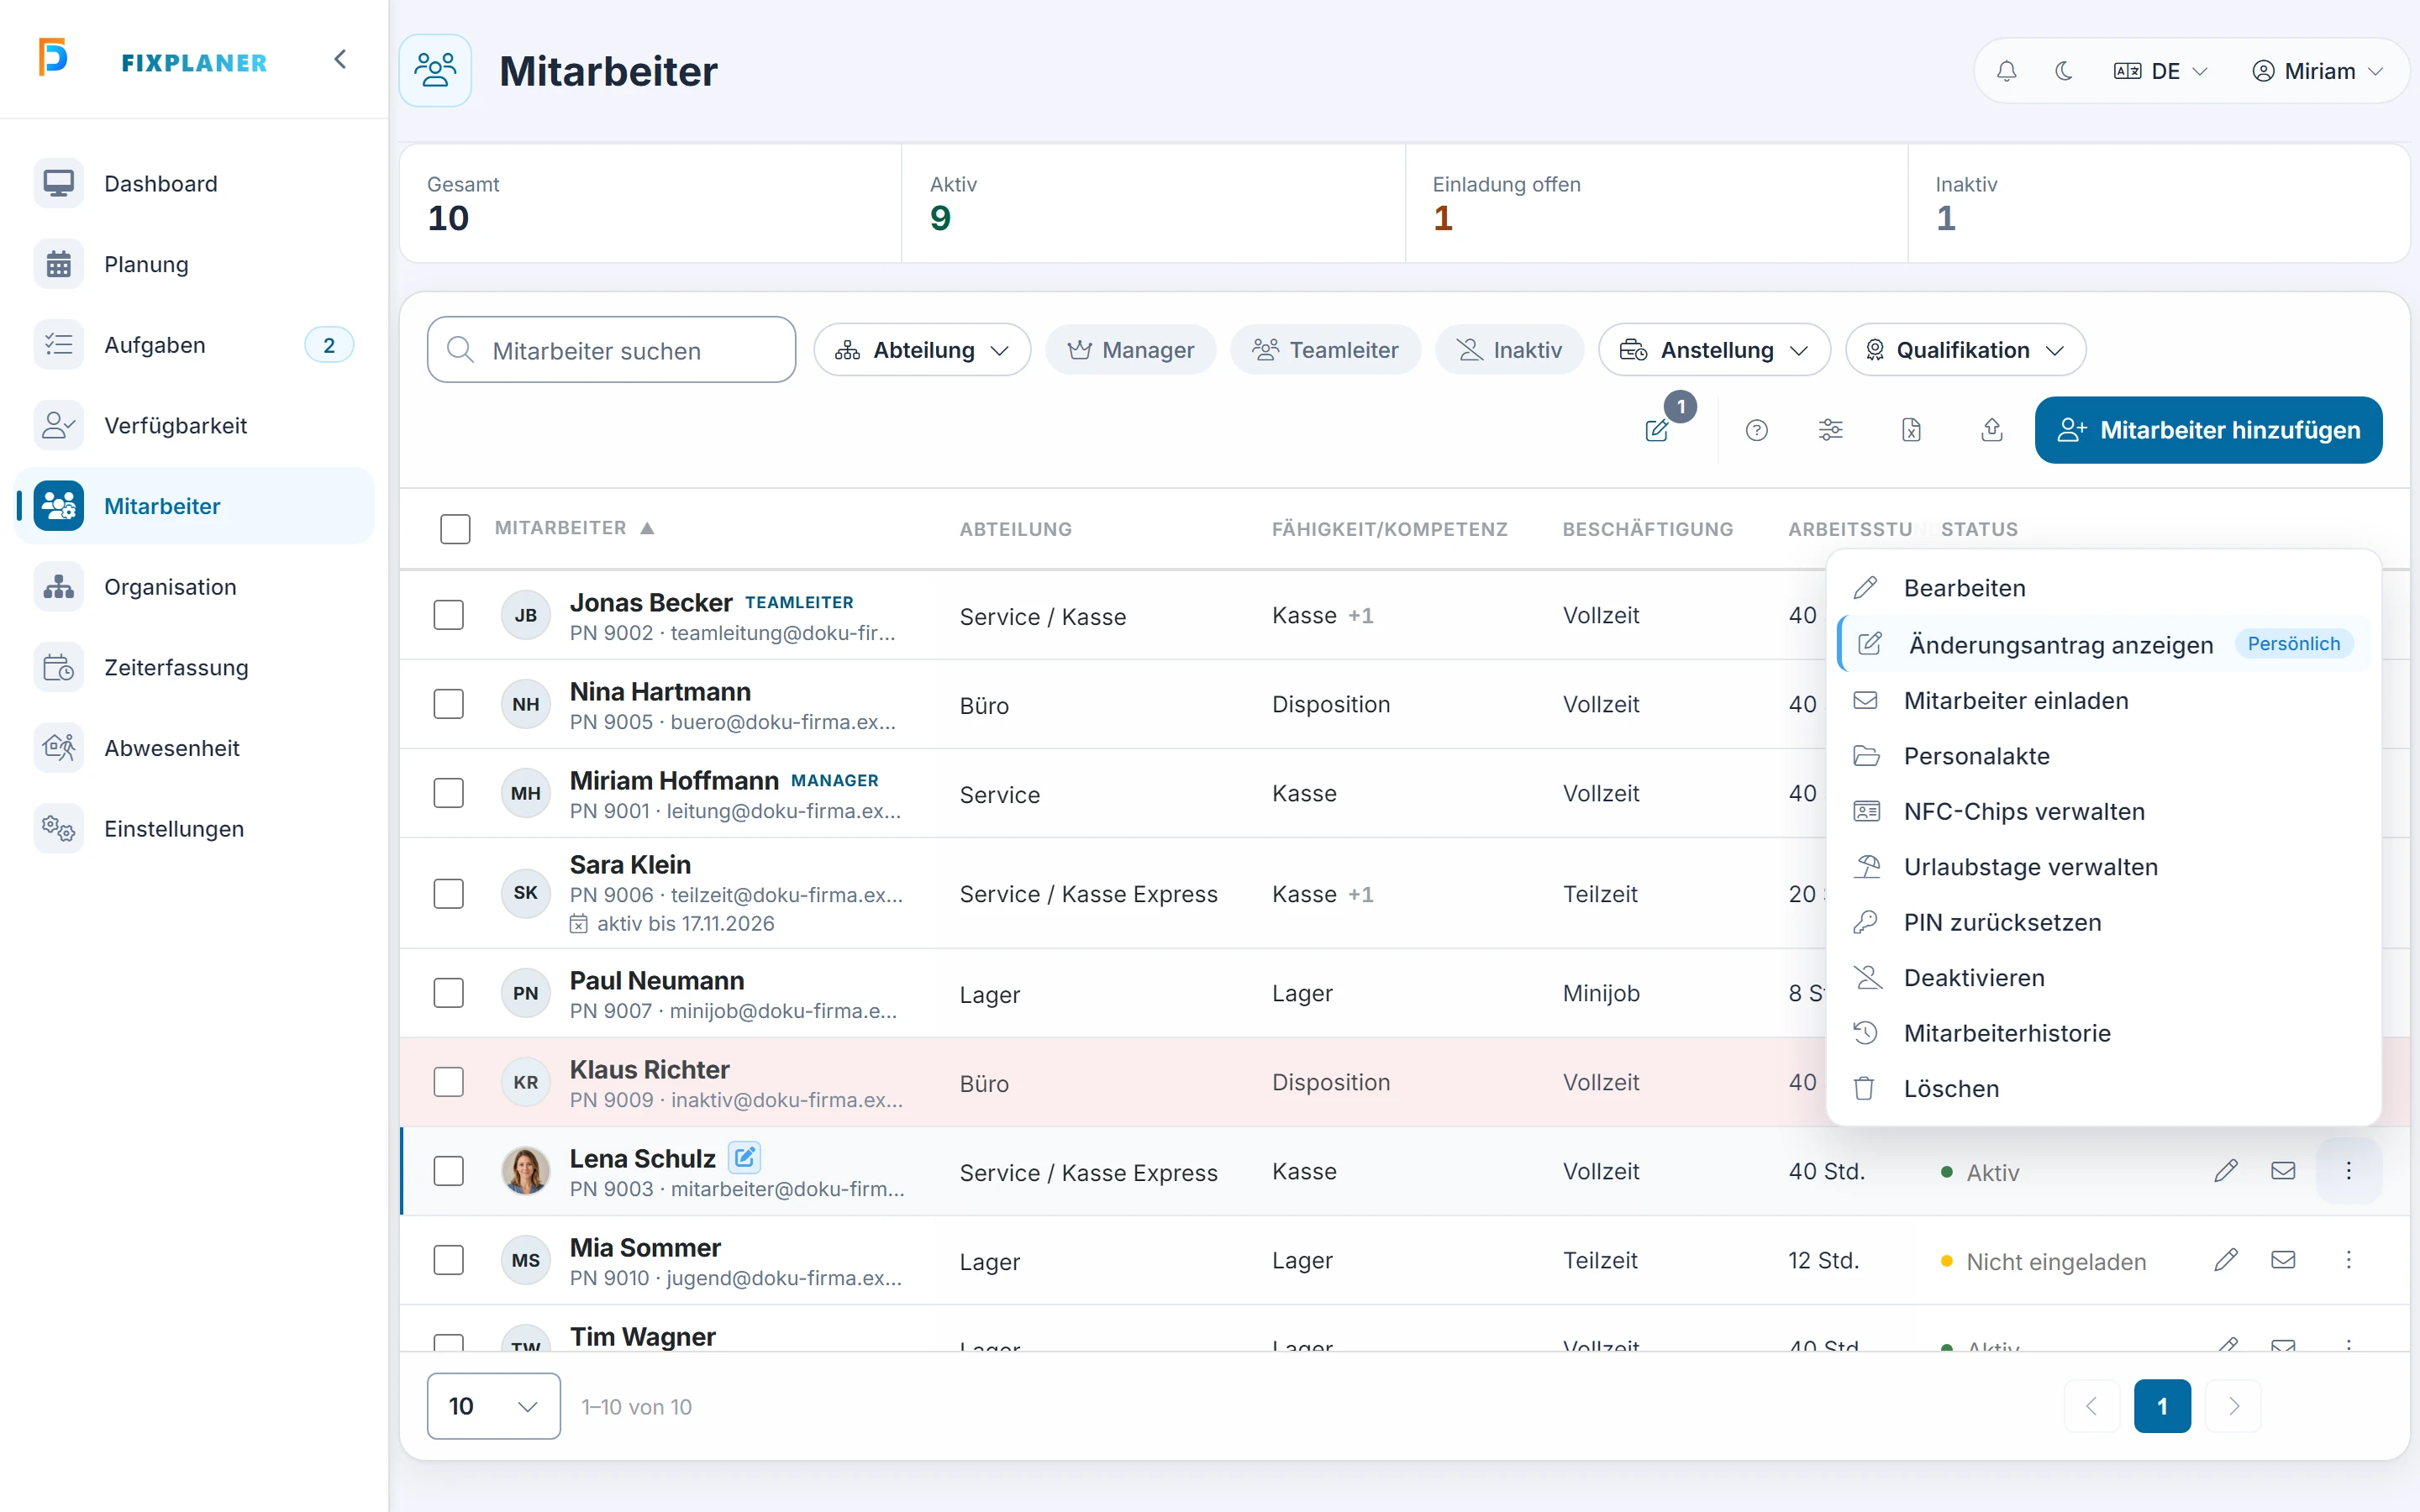Select Änderungsantrag anzeigen menu entry
2420x1512 pixels.
point(2103,644)
